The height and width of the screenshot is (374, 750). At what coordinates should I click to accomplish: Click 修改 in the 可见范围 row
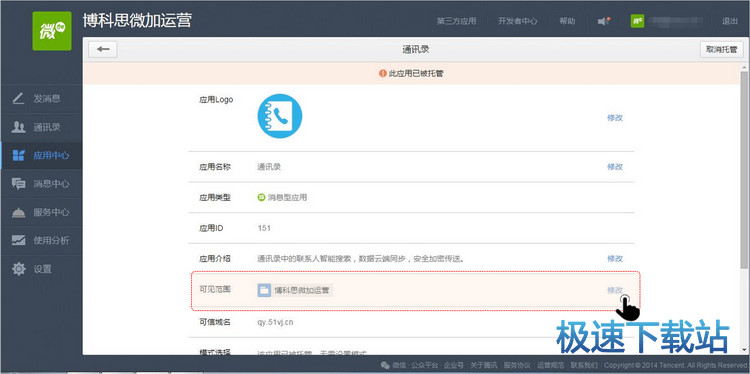[615, 290]
